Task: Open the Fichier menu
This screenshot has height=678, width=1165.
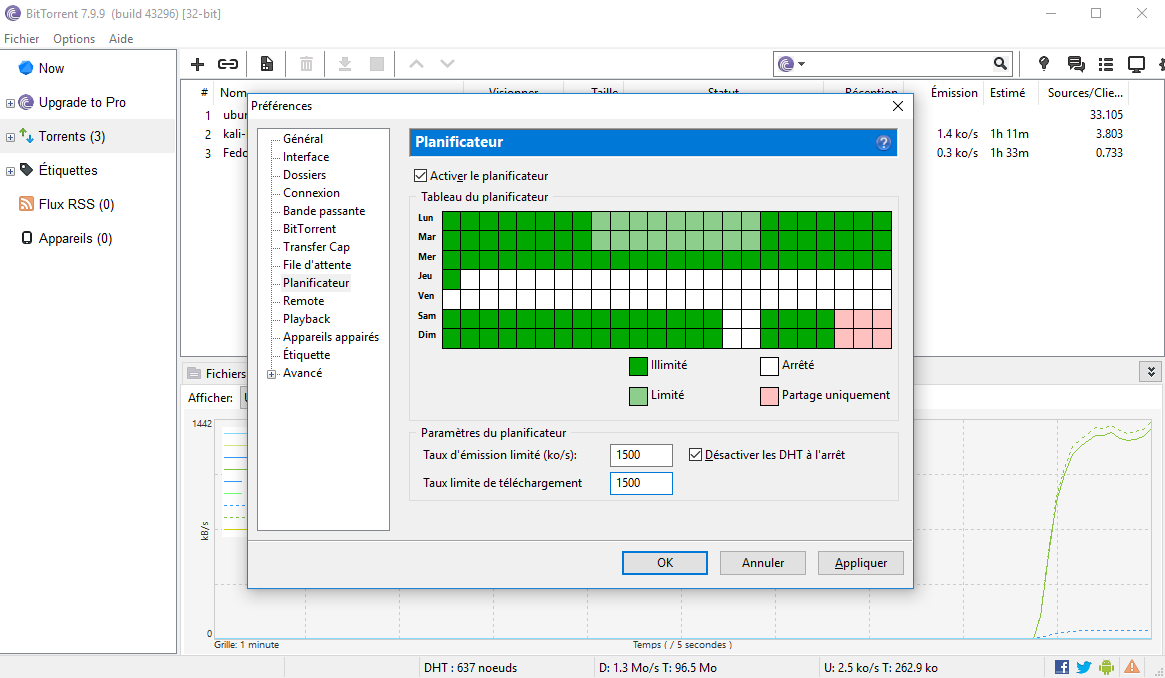Action: click(x=22, y=39)
